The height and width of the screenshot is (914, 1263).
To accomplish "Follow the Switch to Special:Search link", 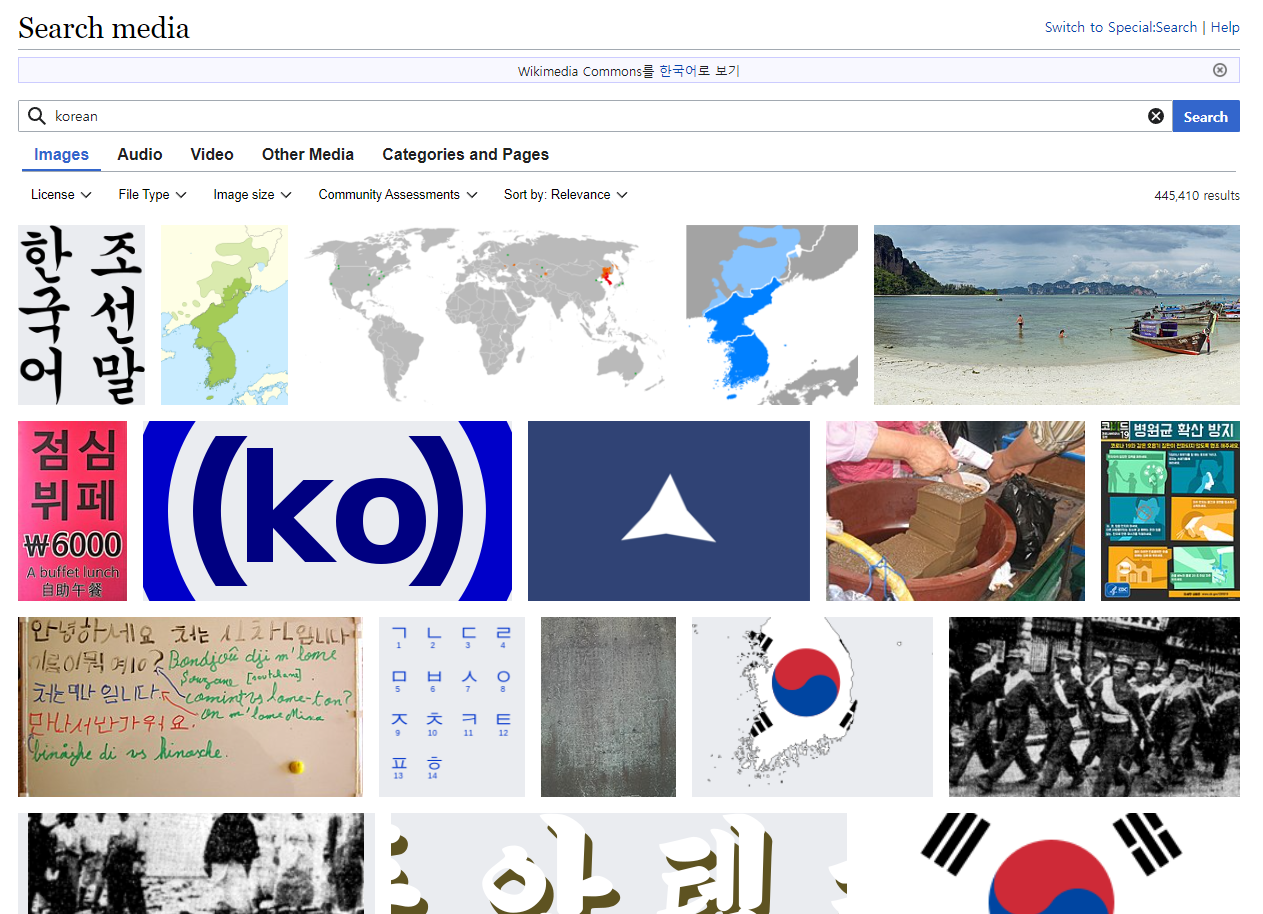I will [x=1121, y=27].
